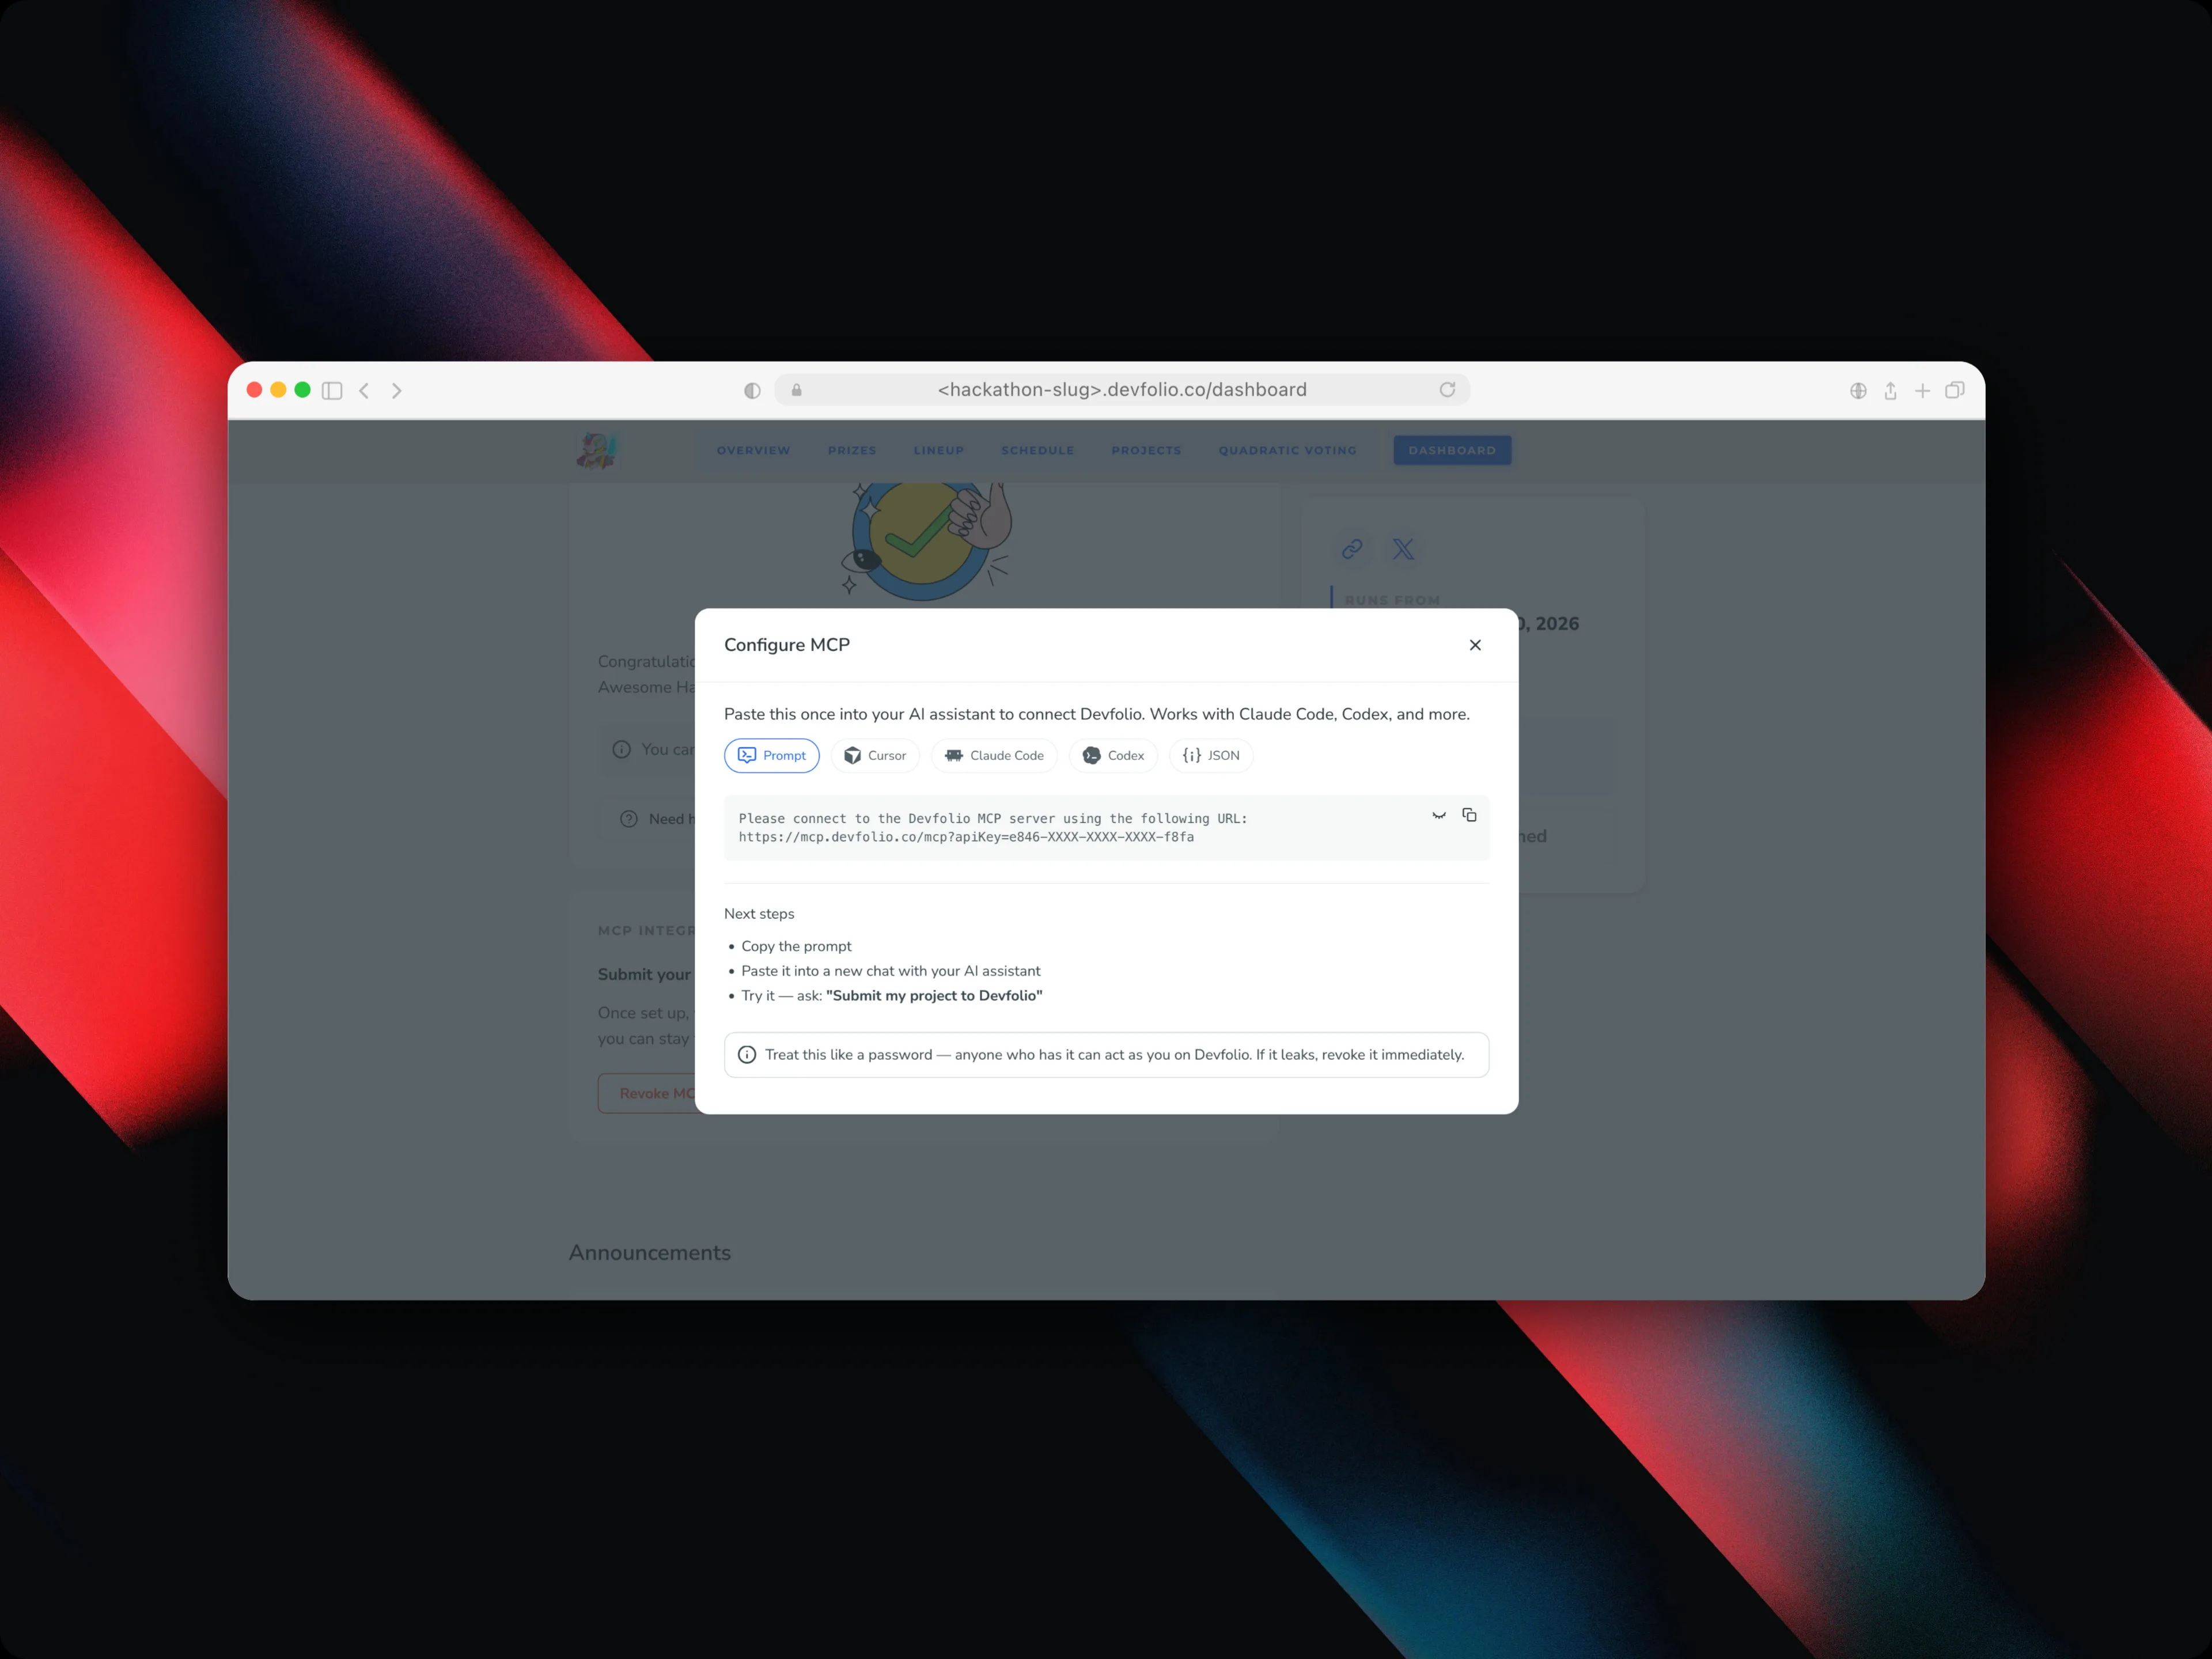The height and width of the screenshot is (1659, 2212).
Task: Click the globe icon in the Safari toolbar
Action: [1858, 390]
